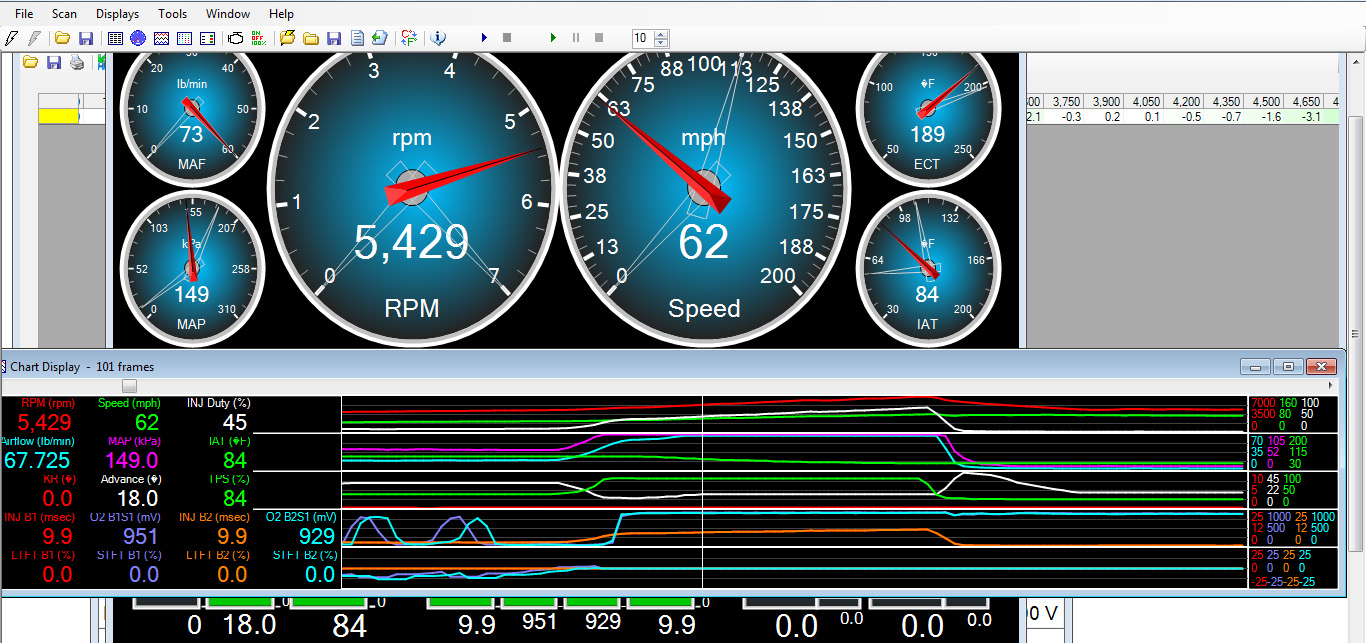Screen dimensions: 1366x643
Task: Click the white vertical cursor line in chart
Action: coord(703,491)
